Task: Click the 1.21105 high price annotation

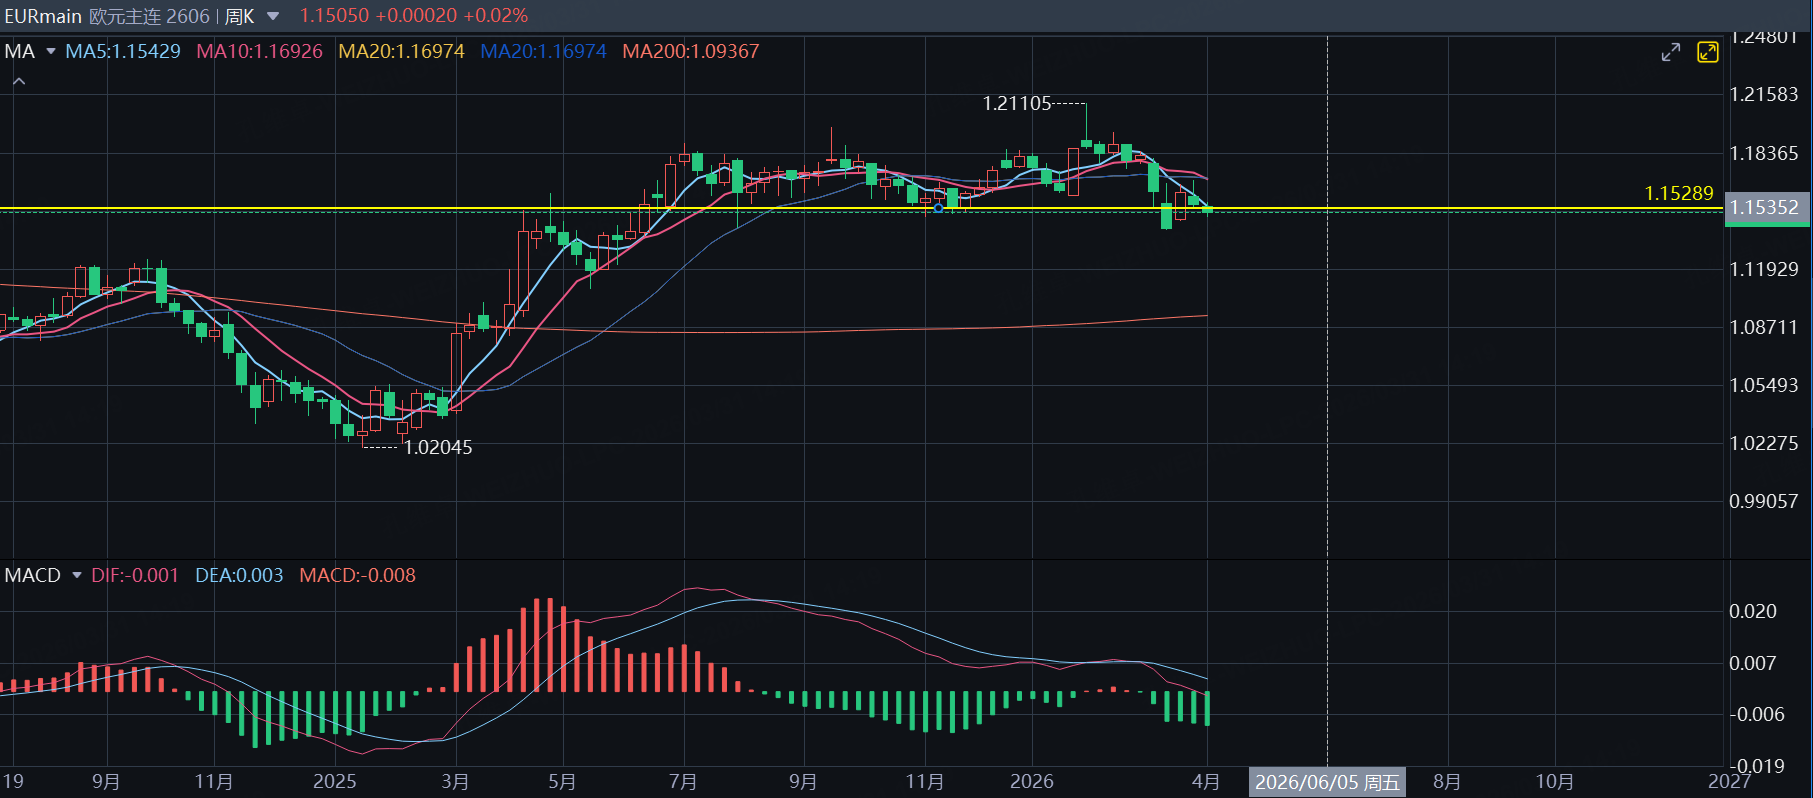Action: (1017, 103)
